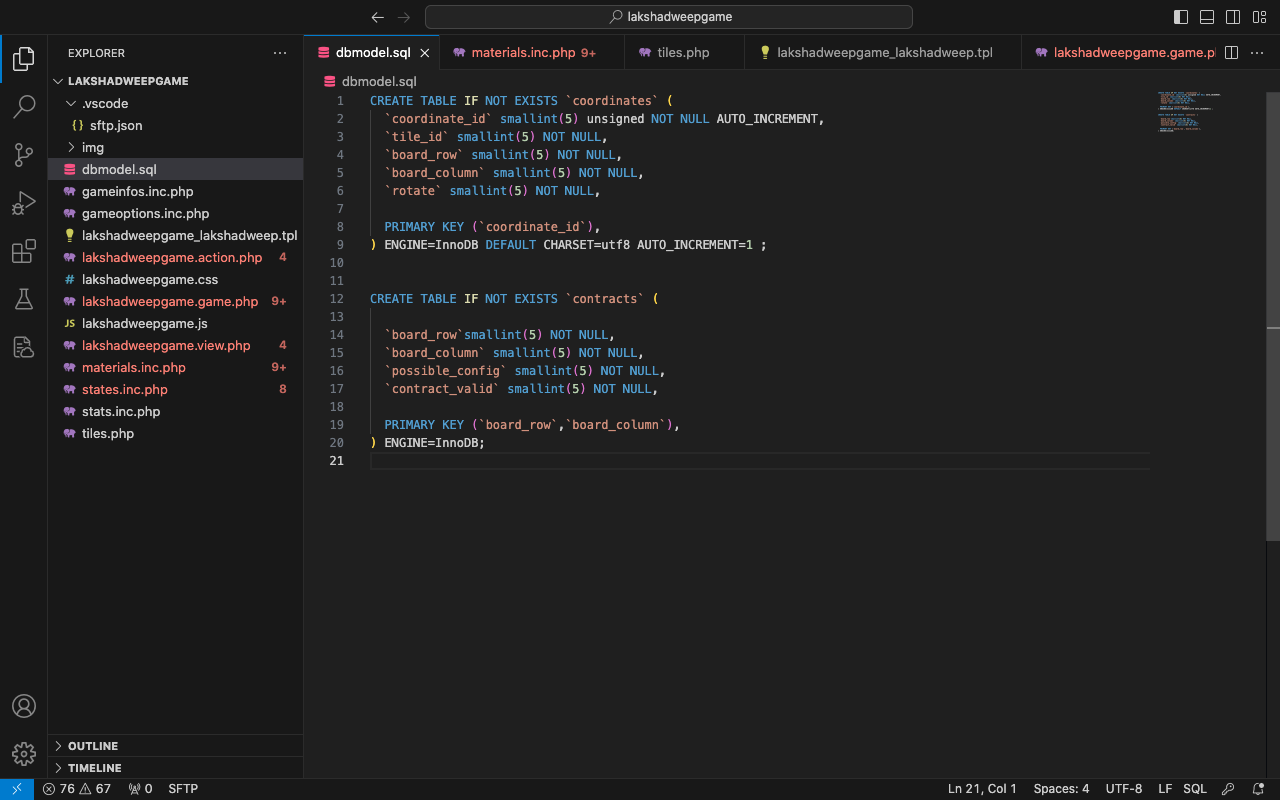Show errors and warnings count 76 67
The width and height of the screenshot is (1280, 800).
click(77, 789)
